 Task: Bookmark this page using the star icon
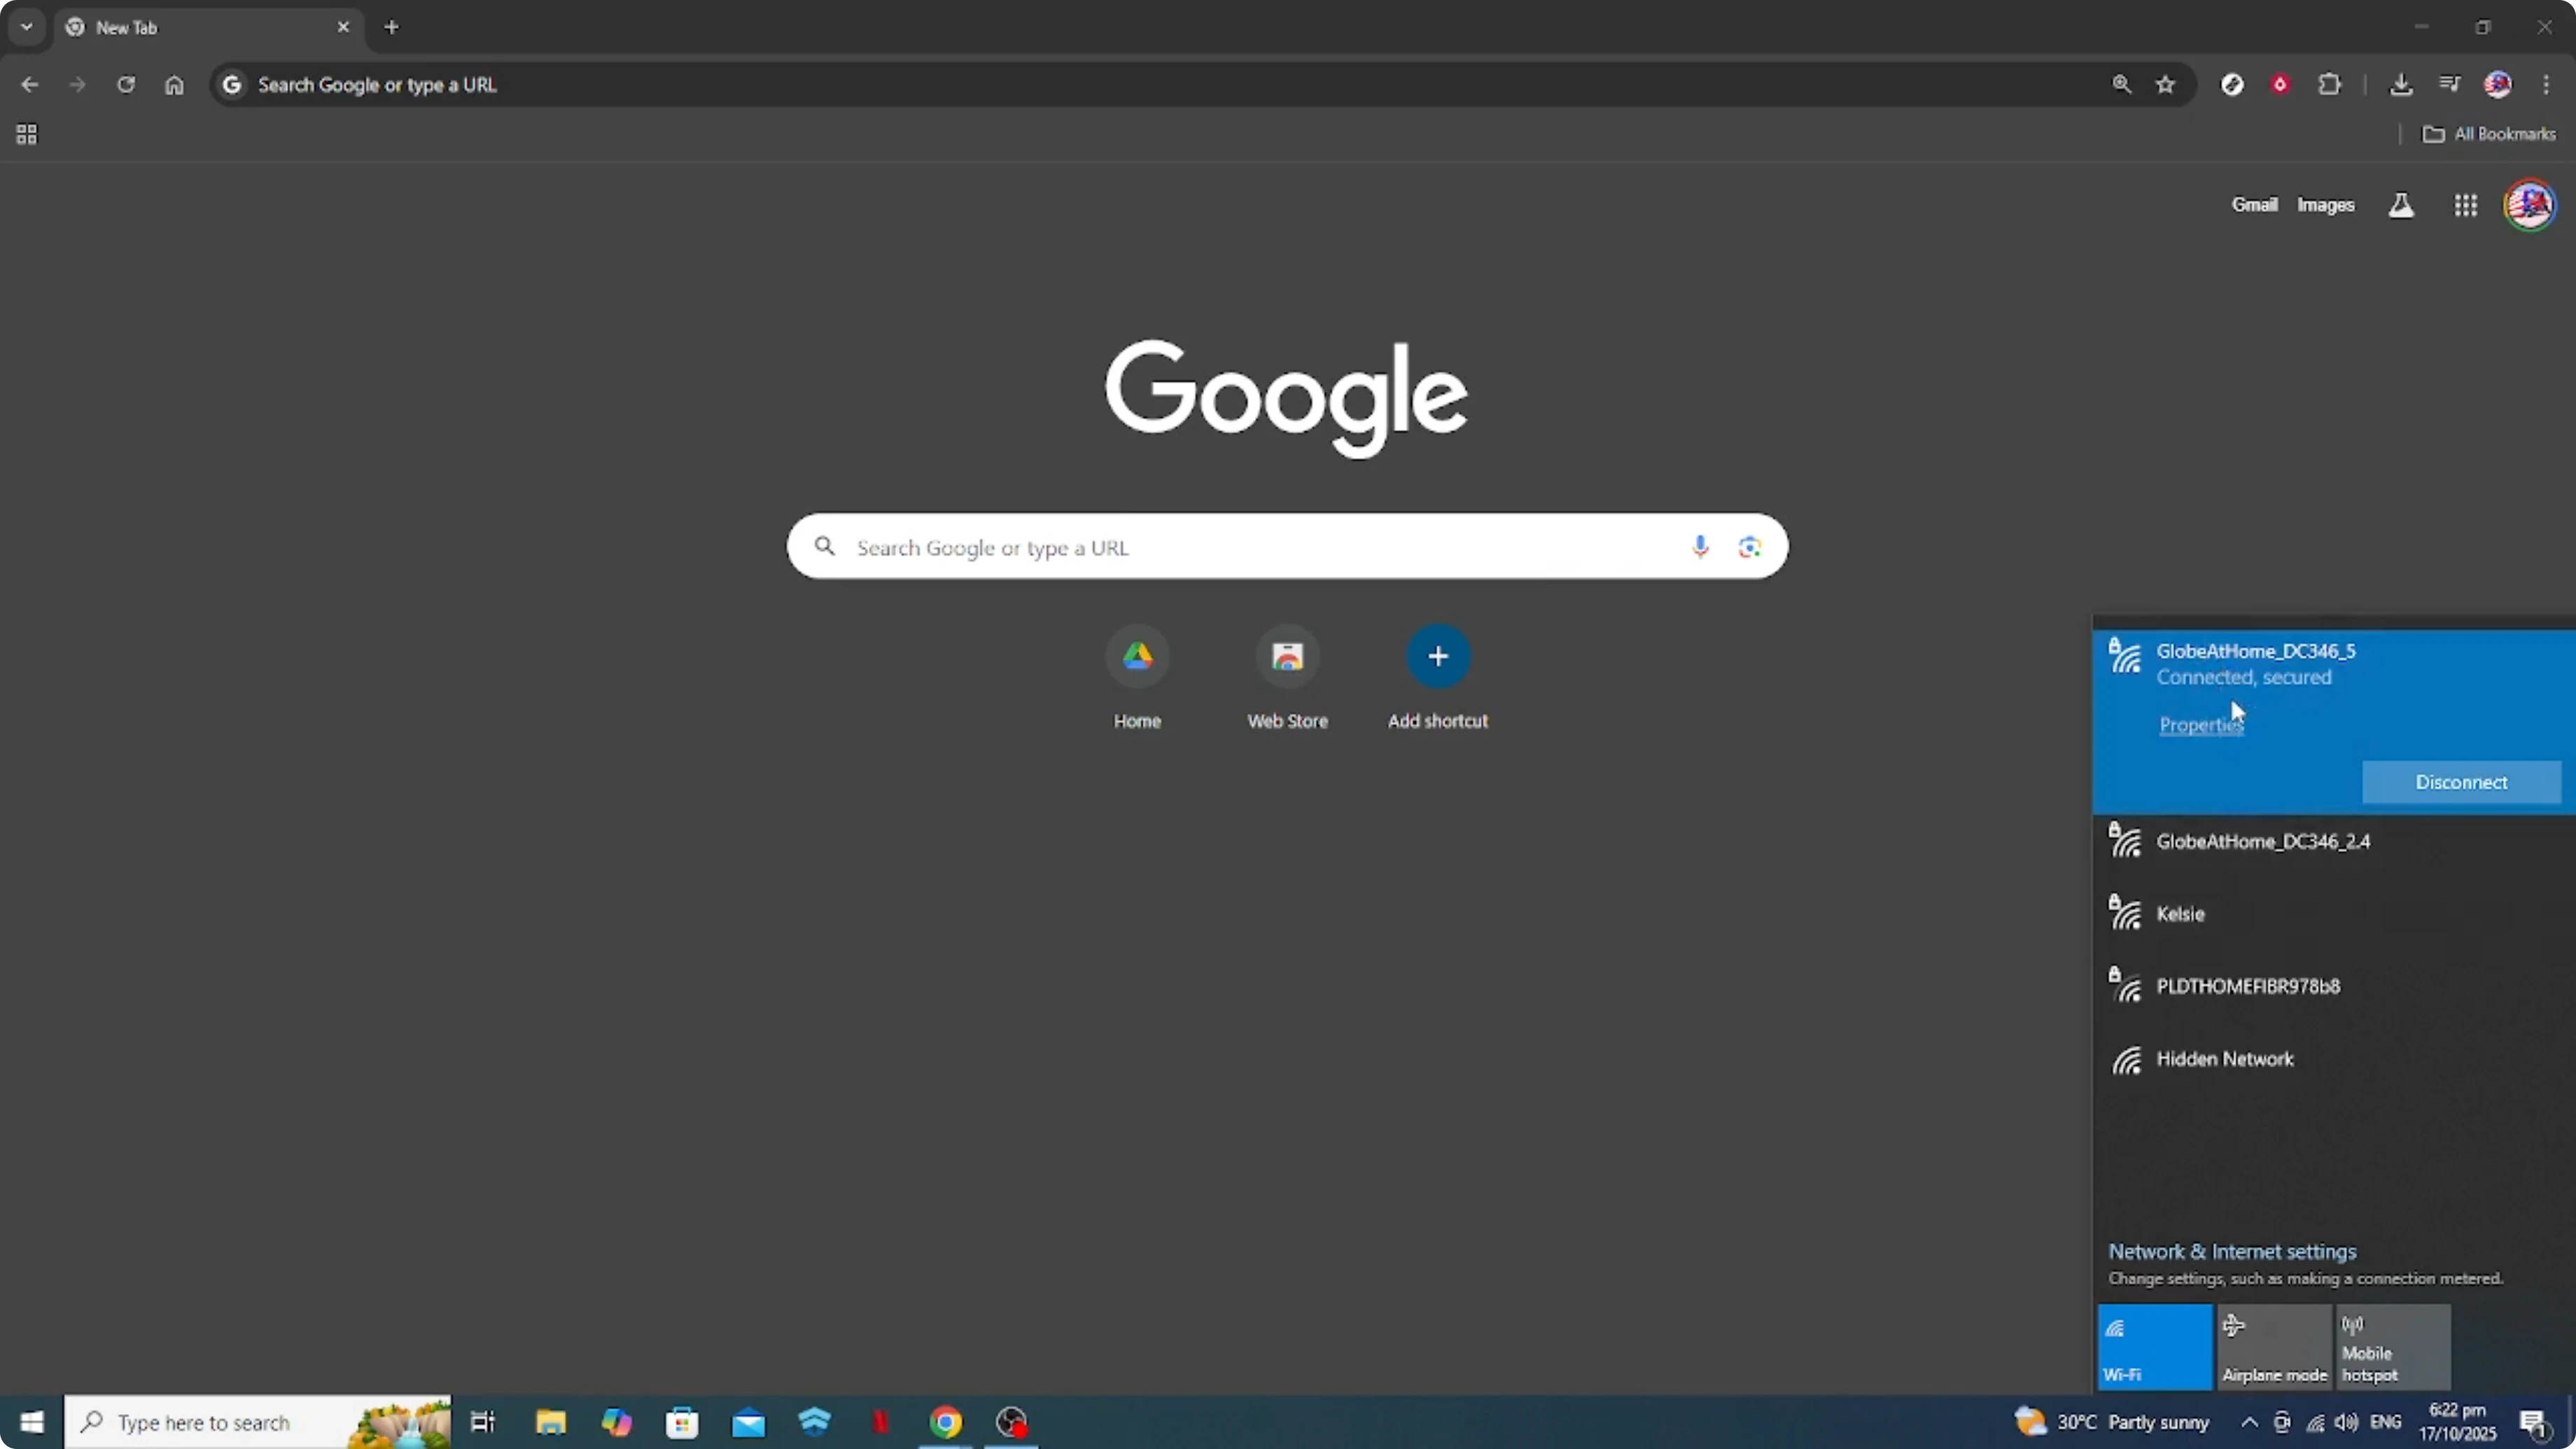(x=2165, y=84)
